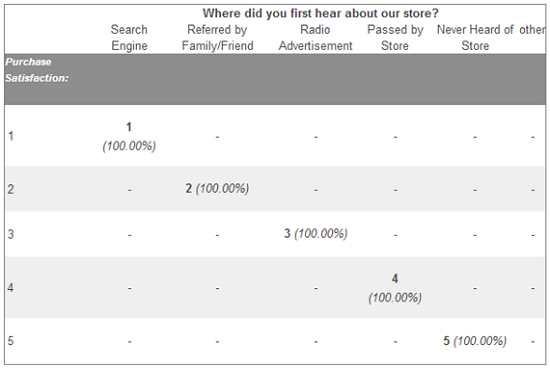Click the cell showing 4 (100.00%)

point(395,288)
